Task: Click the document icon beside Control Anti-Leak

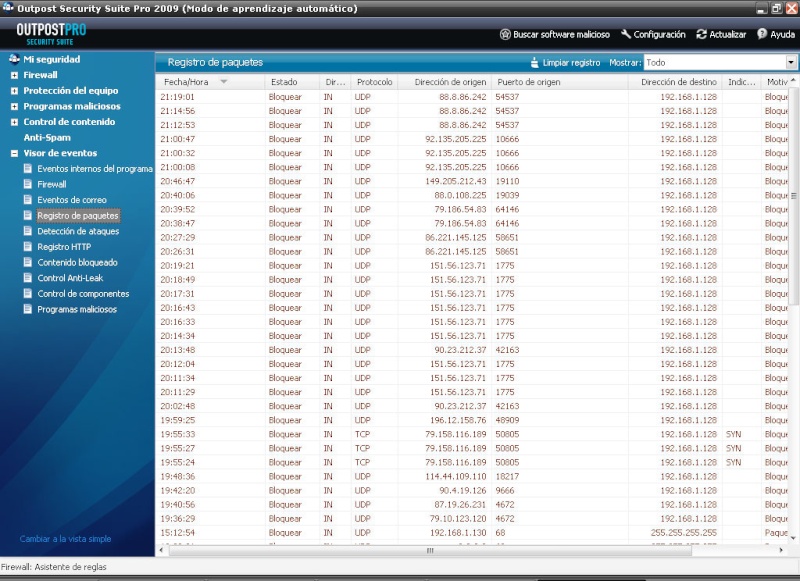Action: tap(28, 278)
